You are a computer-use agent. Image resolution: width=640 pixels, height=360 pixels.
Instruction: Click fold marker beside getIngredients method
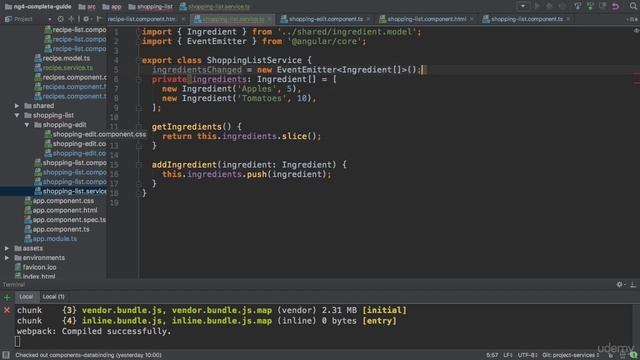139,127
